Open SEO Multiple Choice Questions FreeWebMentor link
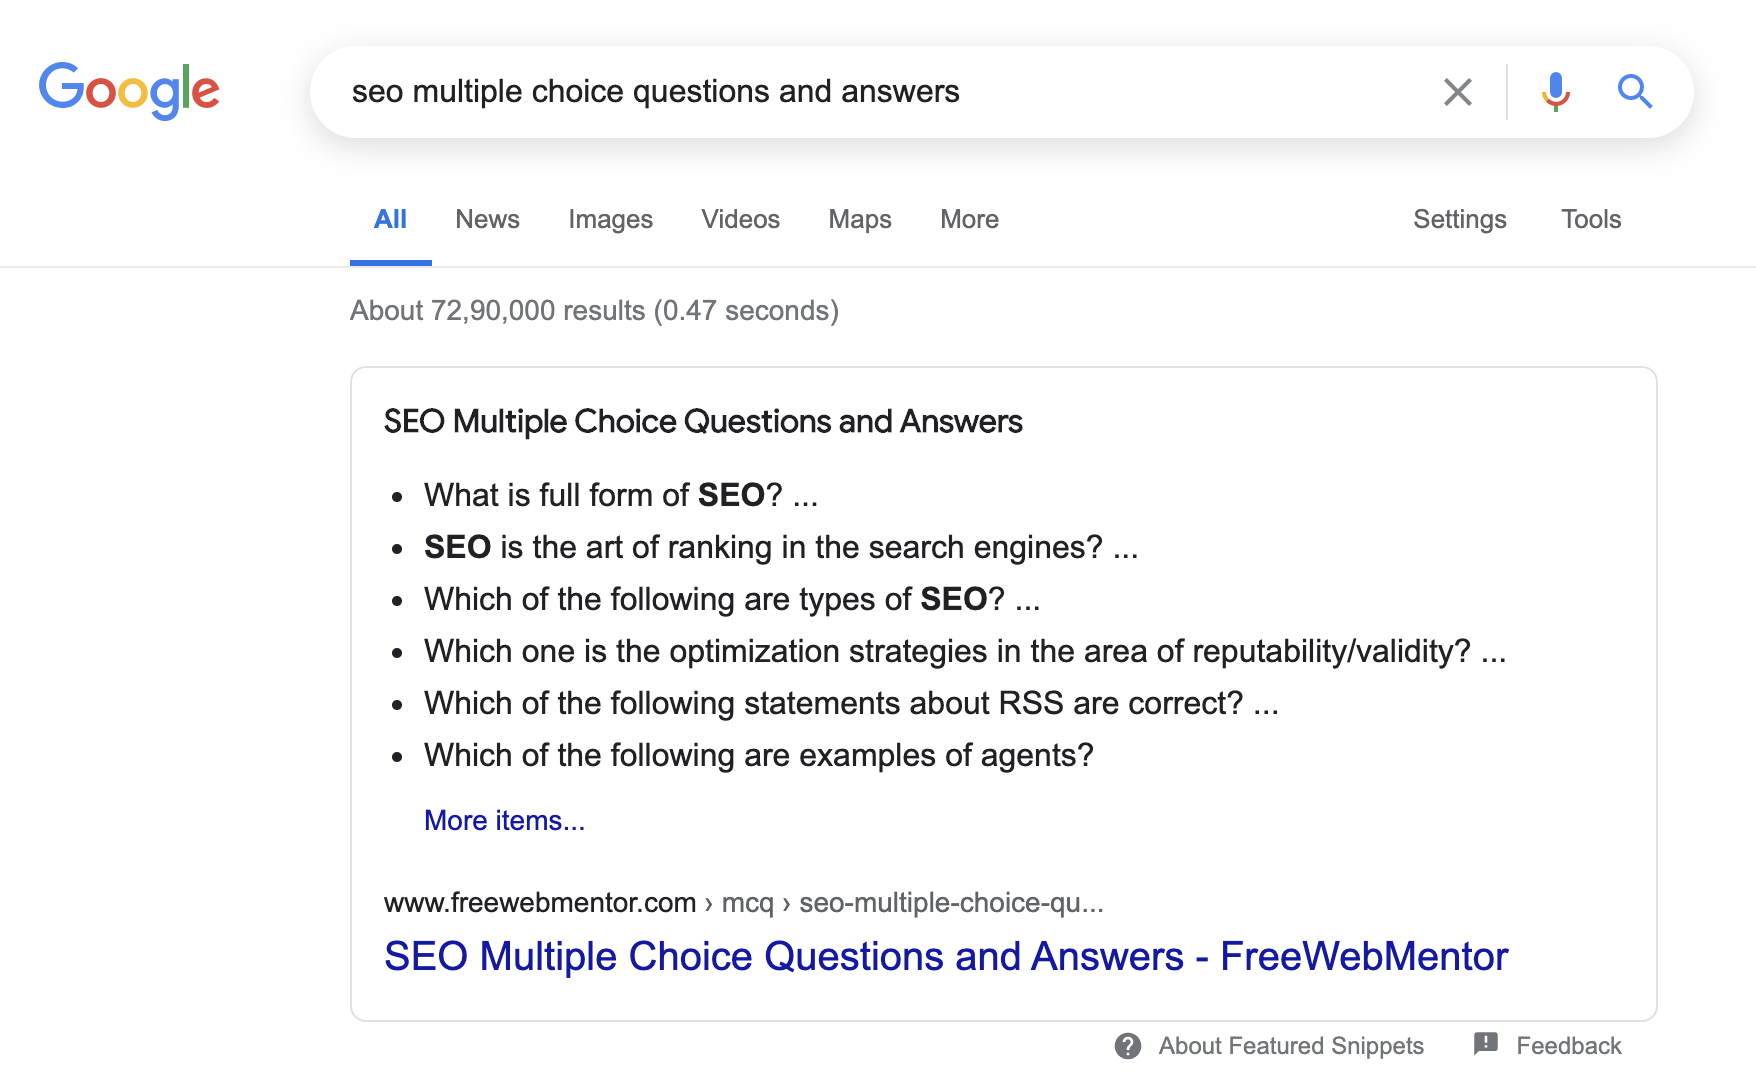Image resolution: width=1756 pixels, height=1080 pixels. tap(945, 956)
